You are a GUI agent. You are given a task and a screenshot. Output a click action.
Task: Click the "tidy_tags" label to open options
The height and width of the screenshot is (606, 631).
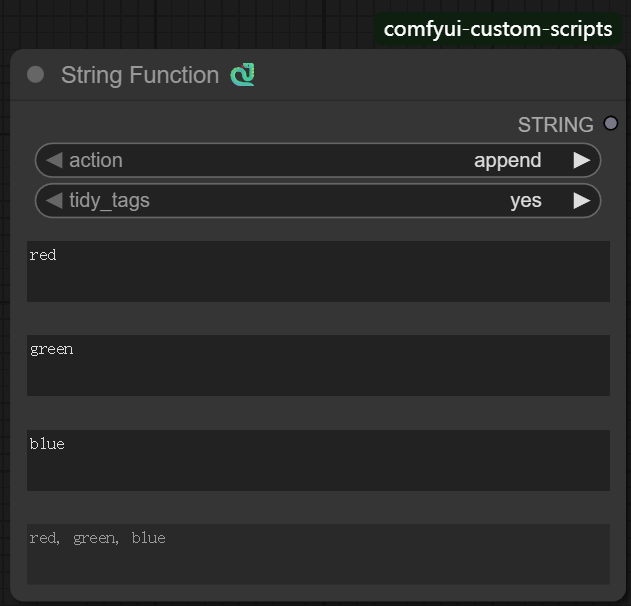pos(109,200)
